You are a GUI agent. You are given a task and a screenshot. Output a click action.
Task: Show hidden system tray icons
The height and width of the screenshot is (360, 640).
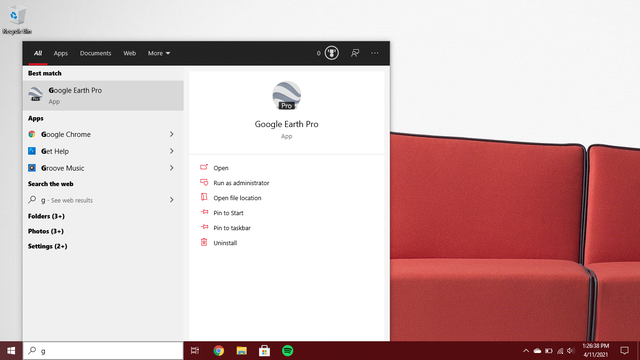click(x=526, y=351)
